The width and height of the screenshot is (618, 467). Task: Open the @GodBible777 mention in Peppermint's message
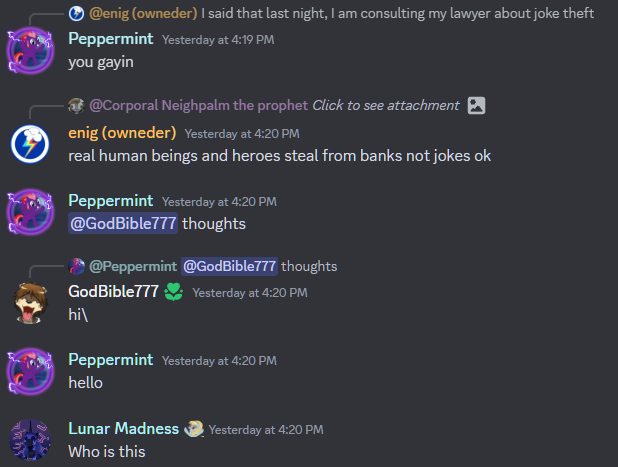click(x=123, y=223)
